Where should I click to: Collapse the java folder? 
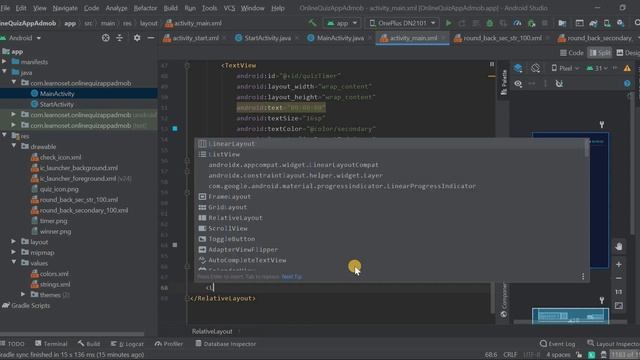[4, 72]
